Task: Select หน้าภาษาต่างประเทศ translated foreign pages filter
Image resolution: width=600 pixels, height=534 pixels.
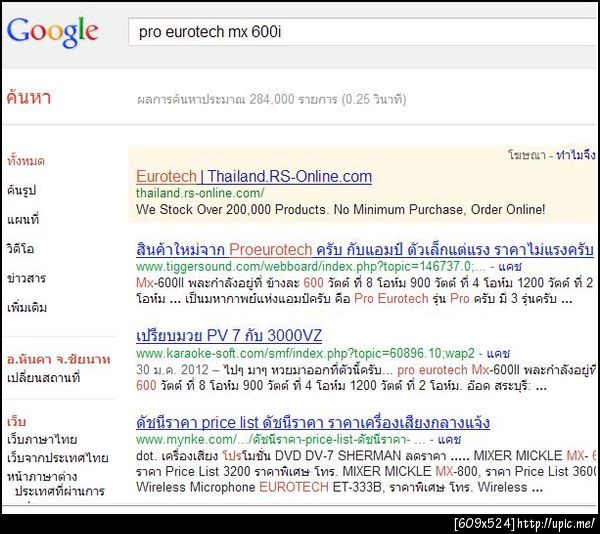Action: [x=55, y=484]
